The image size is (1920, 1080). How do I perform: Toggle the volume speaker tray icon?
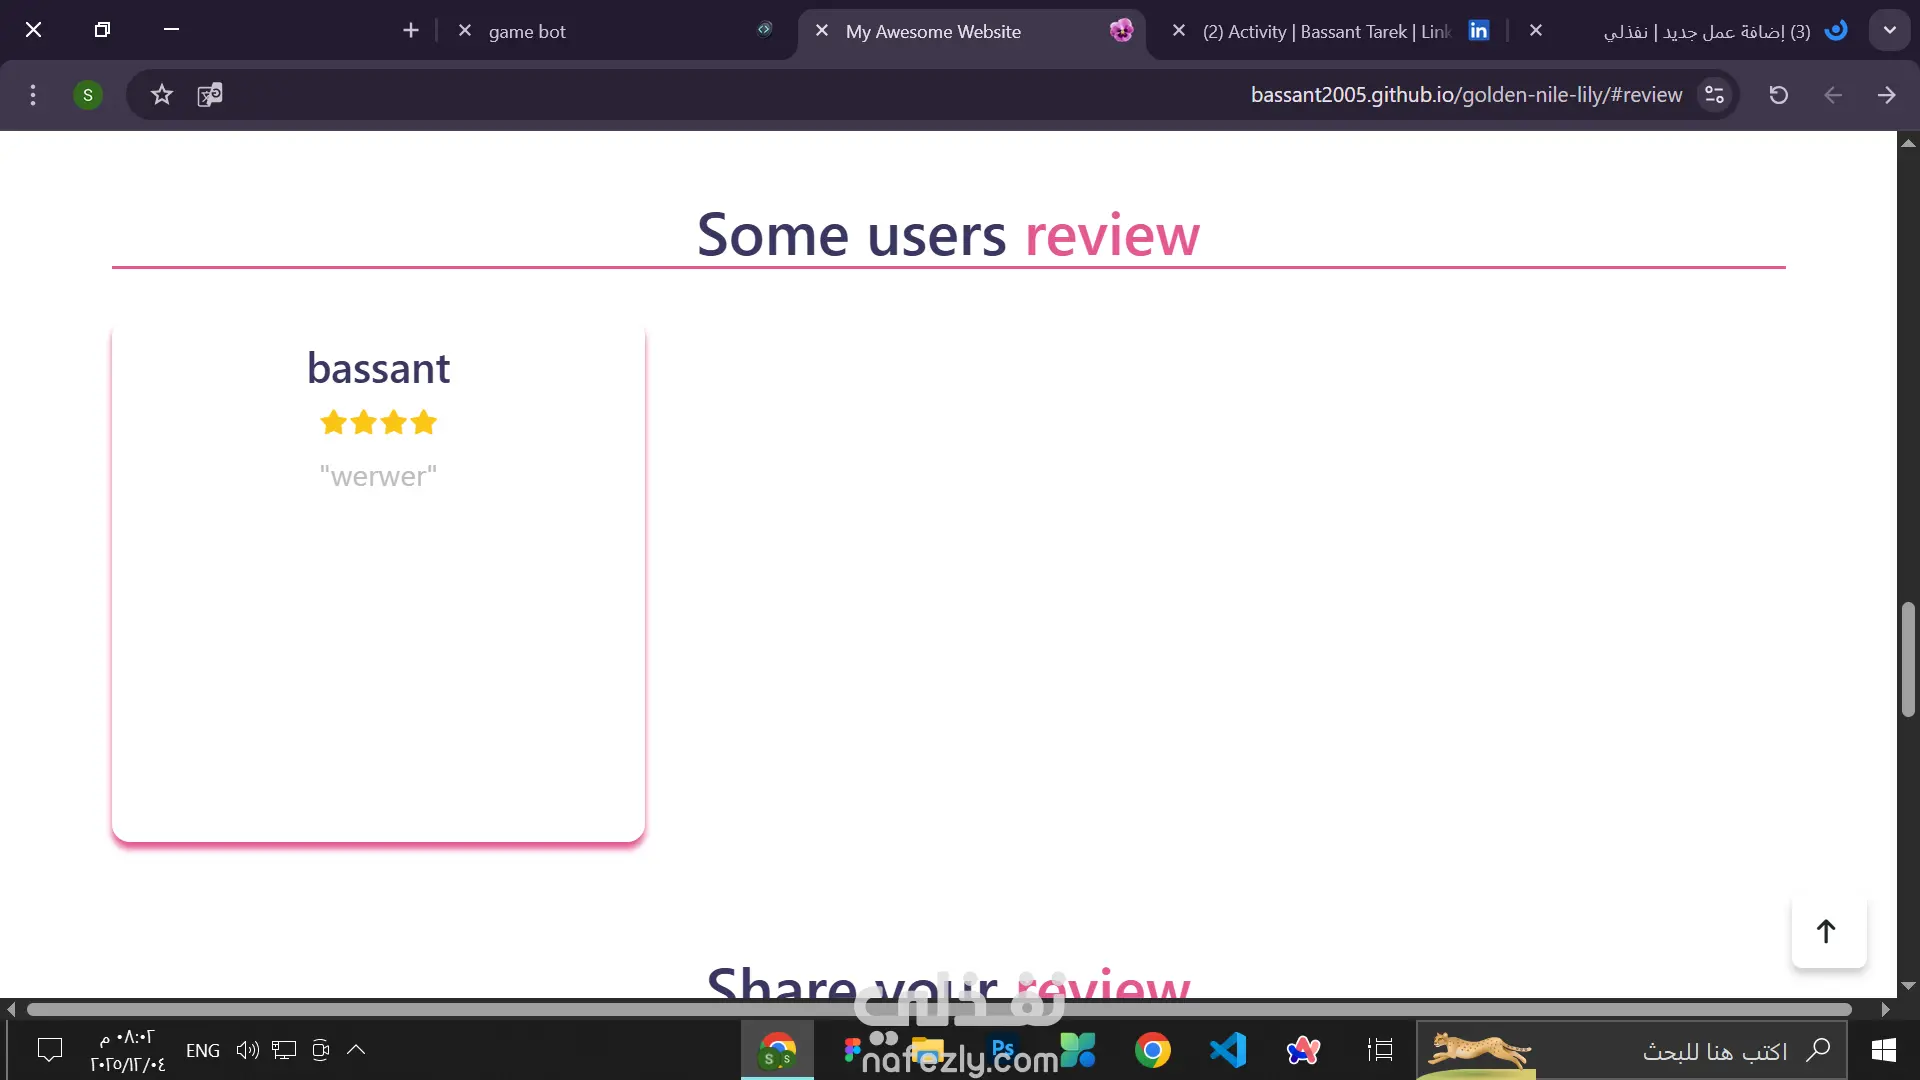pyautogui.click(x=247, y=1050)
